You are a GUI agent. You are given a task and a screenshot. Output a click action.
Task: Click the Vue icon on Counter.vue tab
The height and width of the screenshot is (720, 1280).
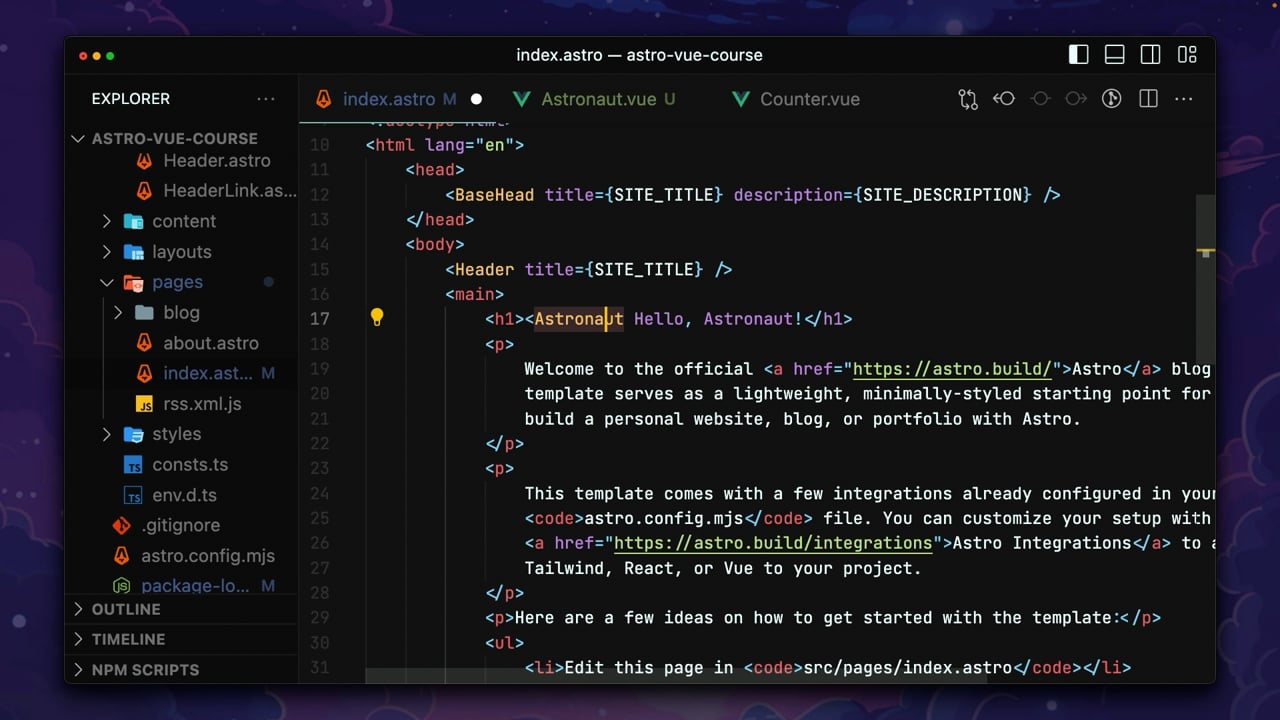740,99
